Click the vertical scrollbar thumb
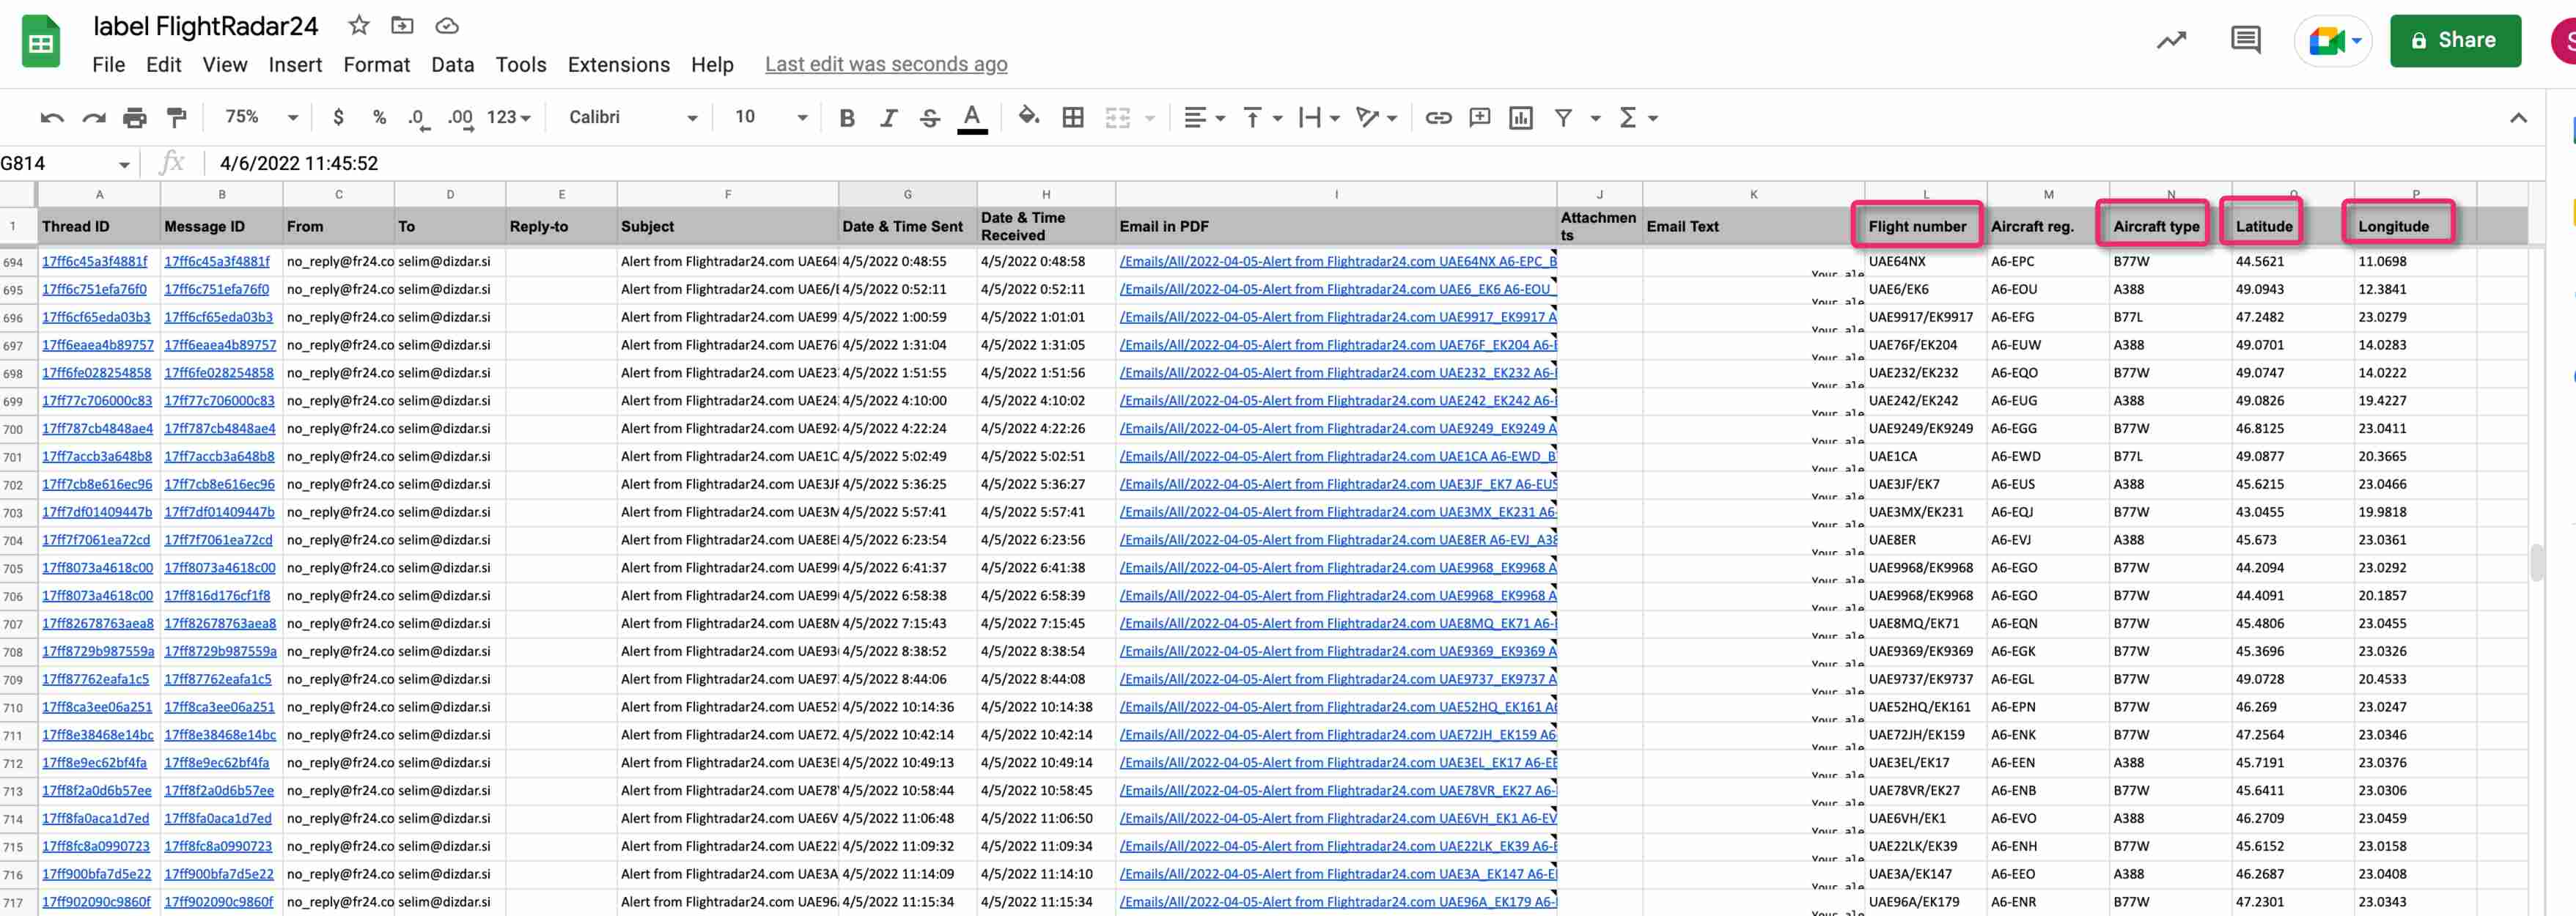The height and width of the screenshot is (916, 2576). [x=2536, y=563]
